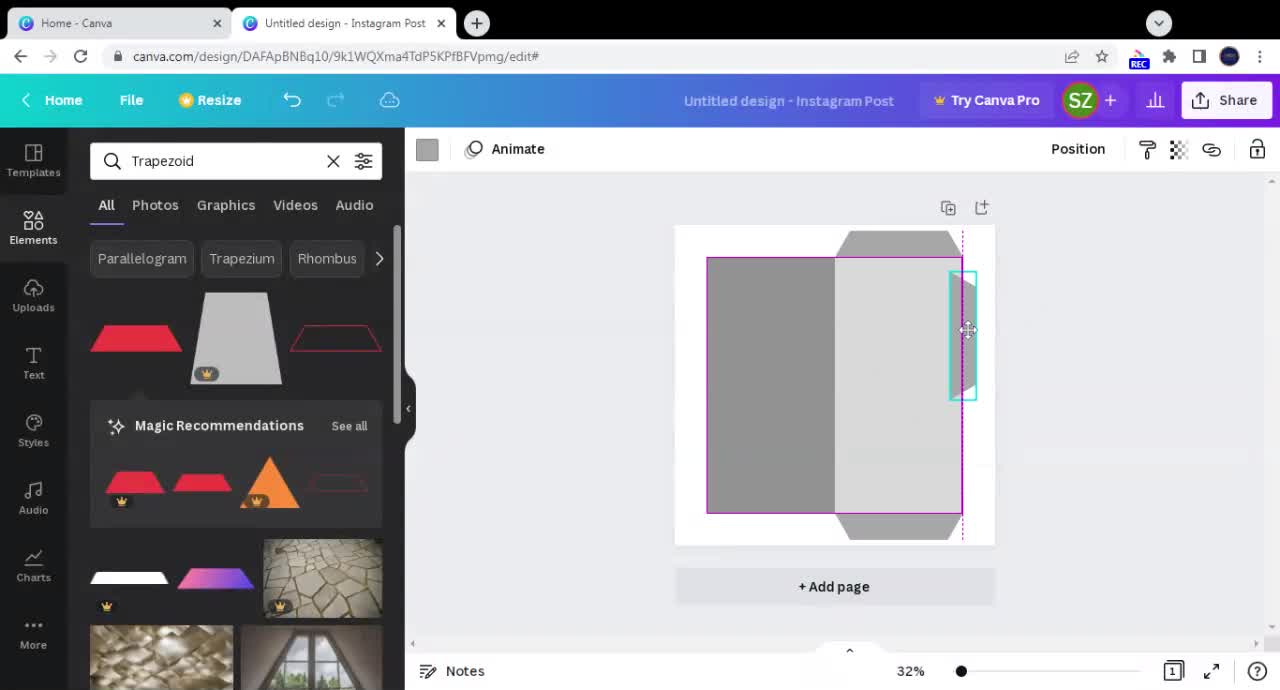Open the SZ account avatar

click(x=1080, y=100)
